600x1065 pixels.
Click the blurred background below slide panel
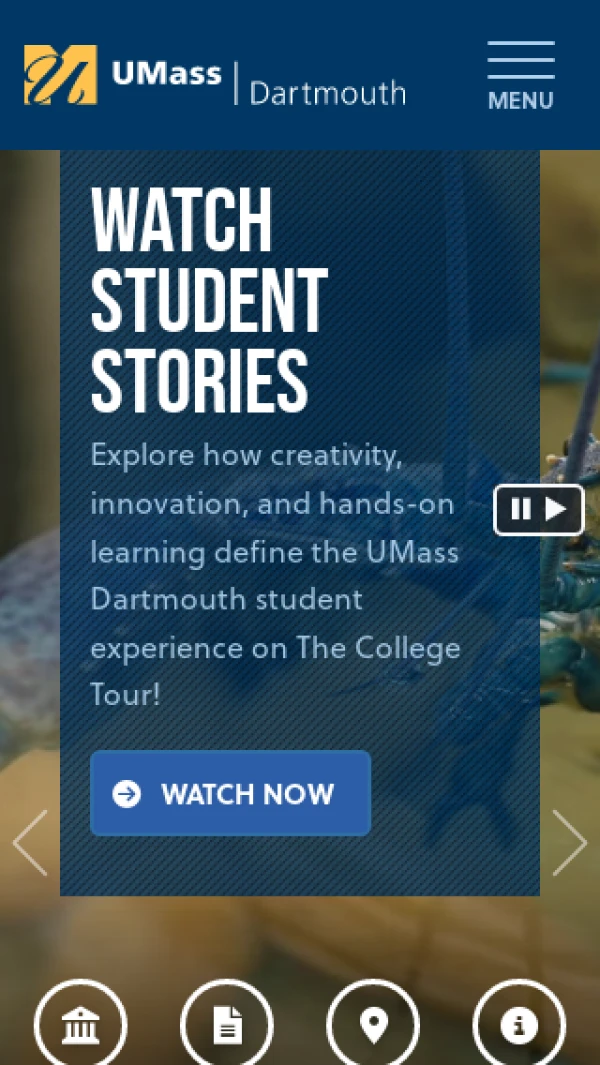[x=300, y=934]
